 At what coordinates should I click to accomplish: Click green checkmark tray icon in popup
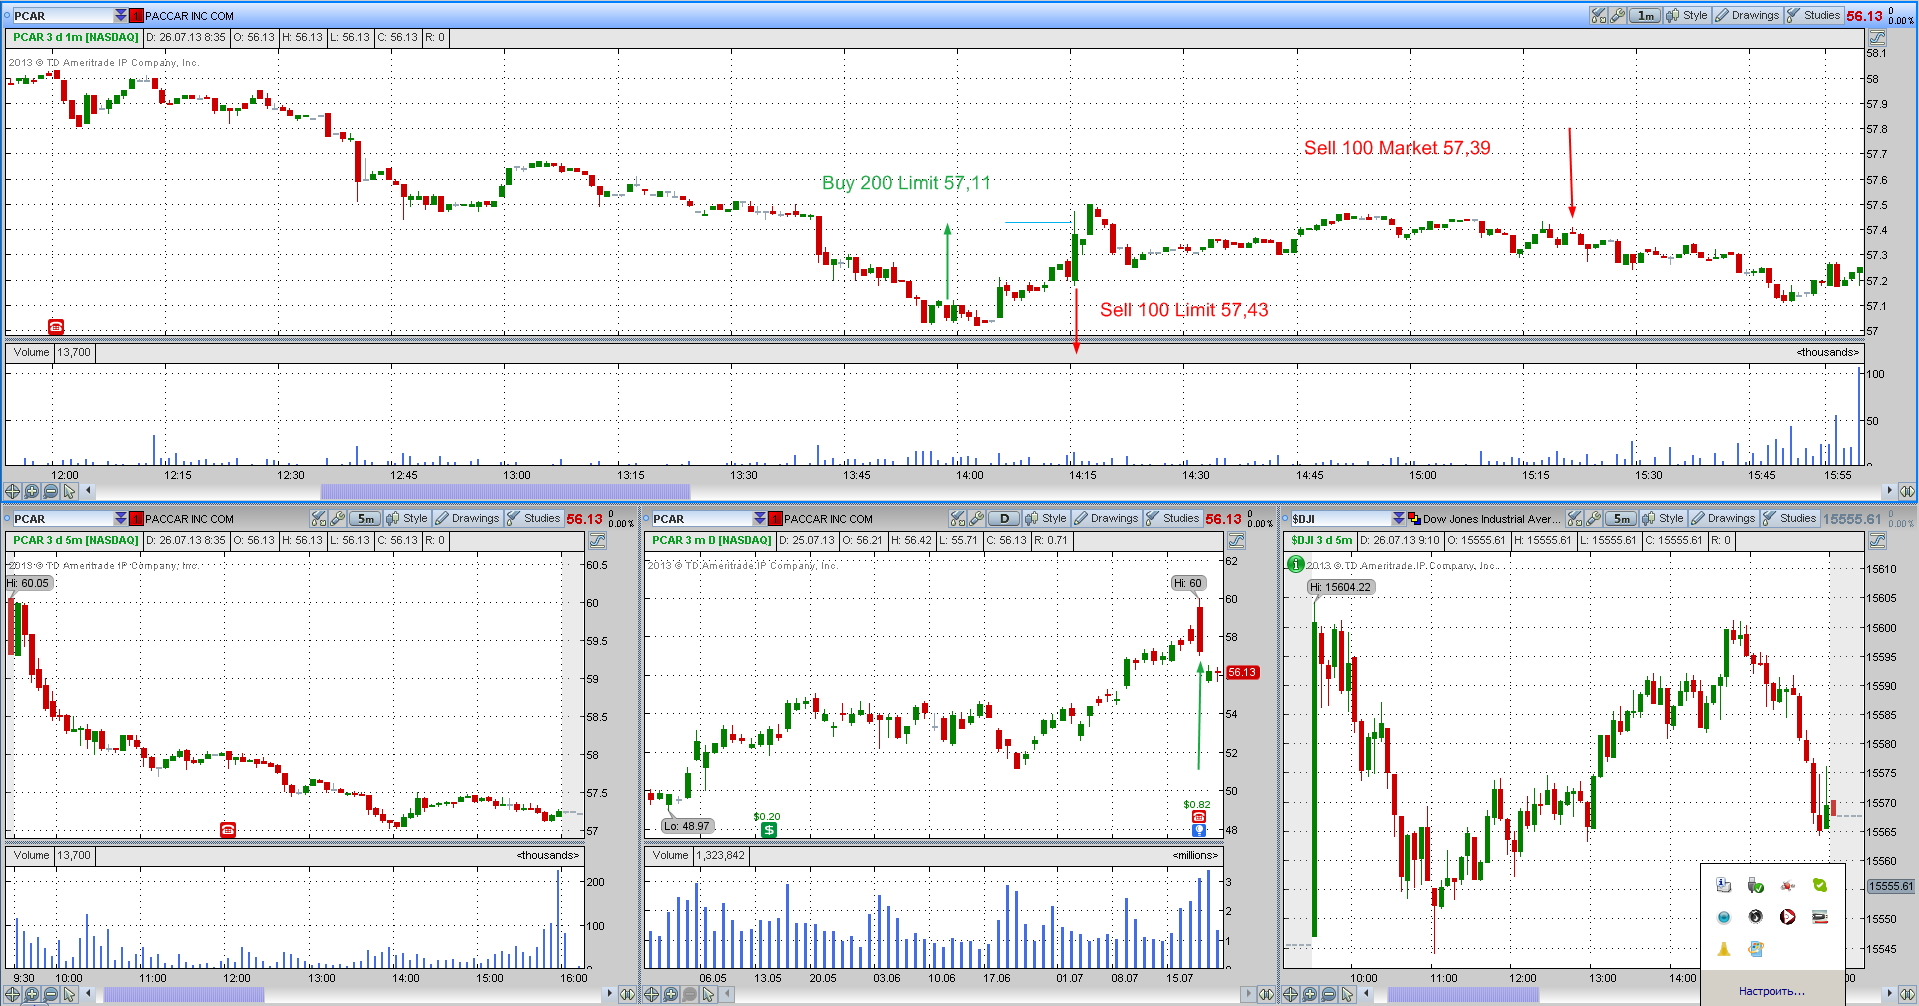pyautogui.click(x=1820, y=885)
